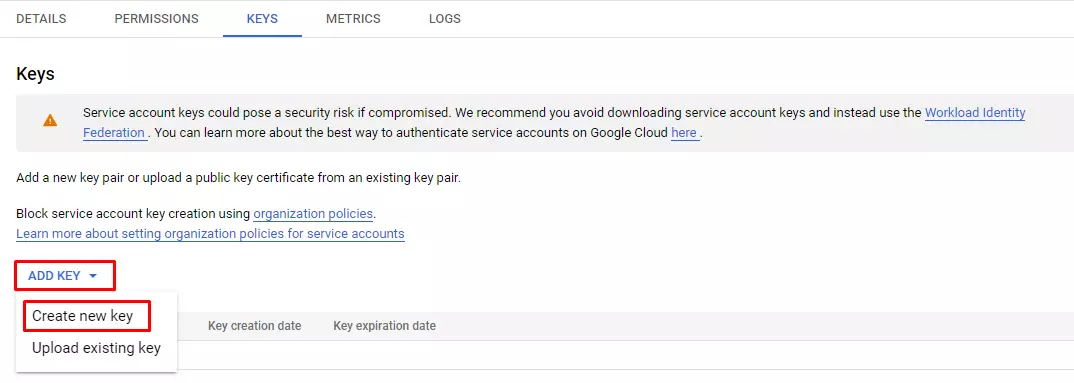1074x383 pixels.
Task: Click the ADD KEY button label
Action: pyautogui.click(x=54, y=276)
